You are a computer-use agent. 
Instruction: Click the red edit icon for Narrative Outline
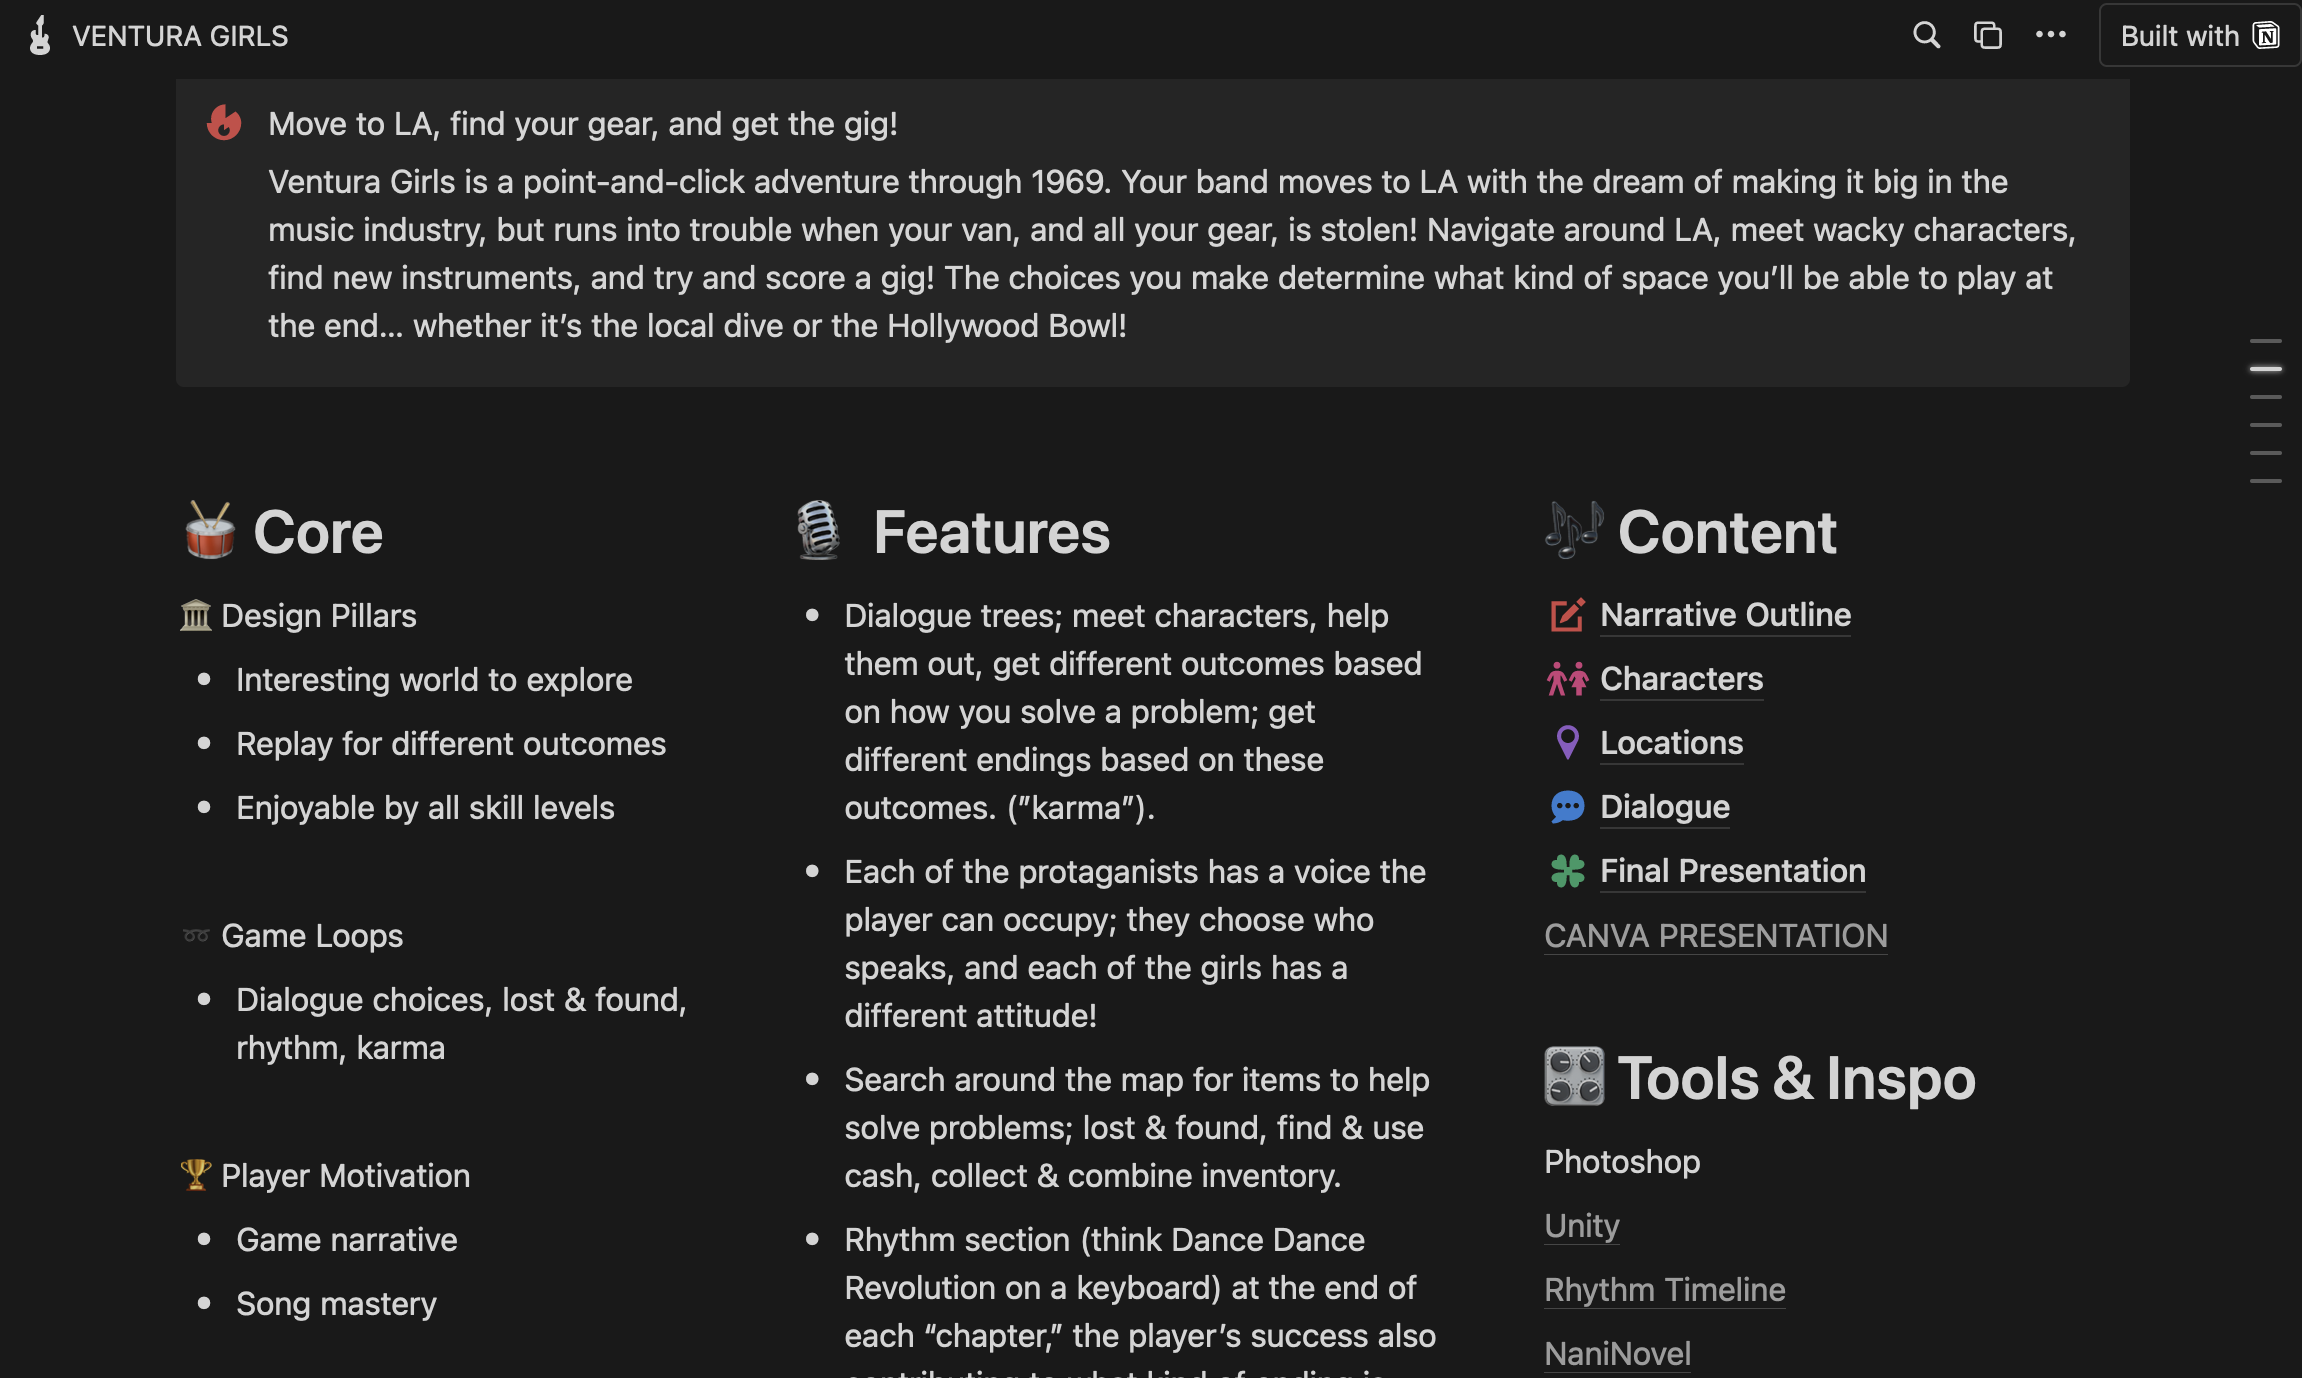(x=1567, y=615)
